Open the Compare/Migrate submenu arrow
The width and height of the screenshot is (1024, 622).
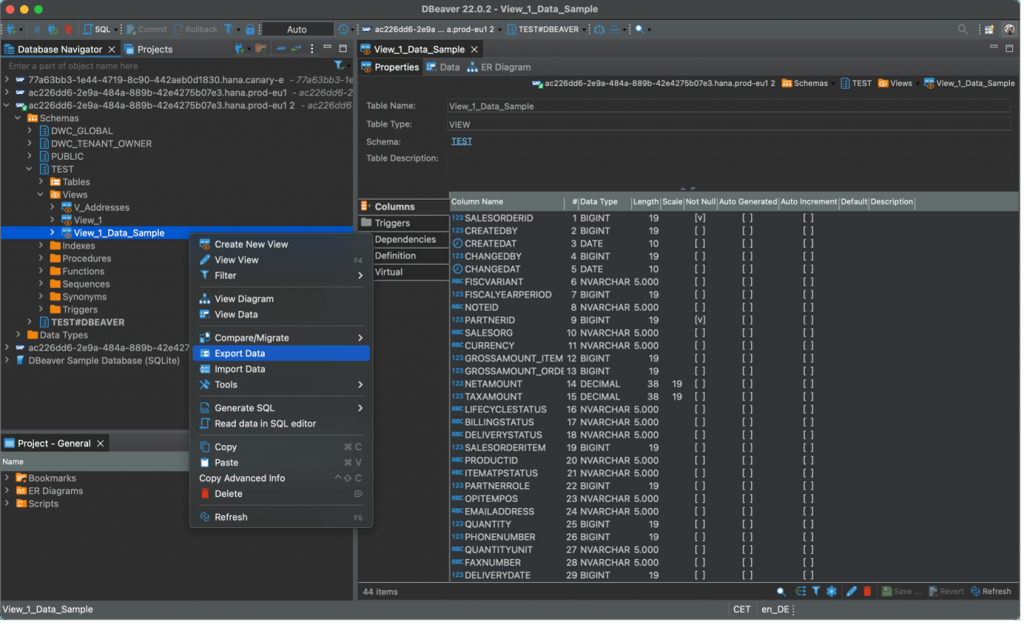(x=360, y=338)
